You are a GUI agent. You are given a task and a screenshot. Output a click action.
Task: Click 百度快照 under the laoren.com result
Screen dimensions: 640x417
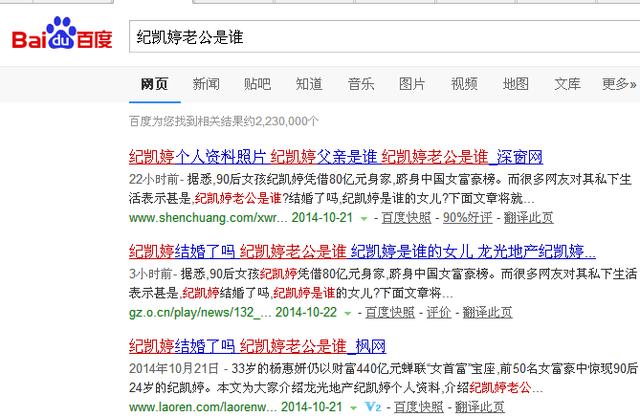coord(419,407)
